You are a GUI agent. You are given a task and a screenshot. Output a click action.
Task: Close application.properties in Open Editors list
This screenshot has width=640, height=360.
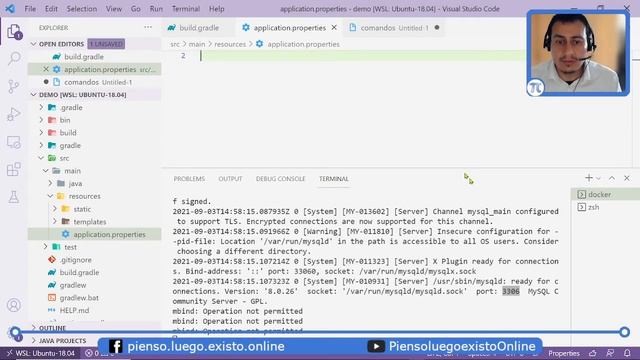pyautogui.click(x=46, y=69)
